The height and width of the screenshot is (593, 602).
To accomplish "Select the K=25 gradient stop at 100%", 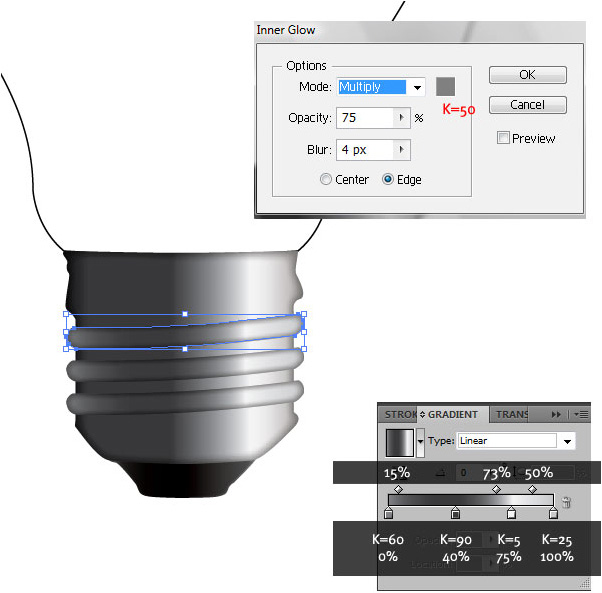I will [553, 513].
